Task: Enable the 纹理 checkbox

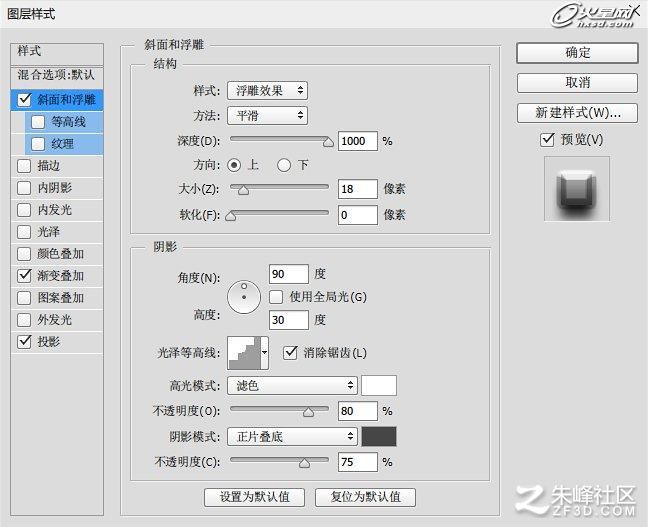Action: pyautogui.click(x=38, y=143)
